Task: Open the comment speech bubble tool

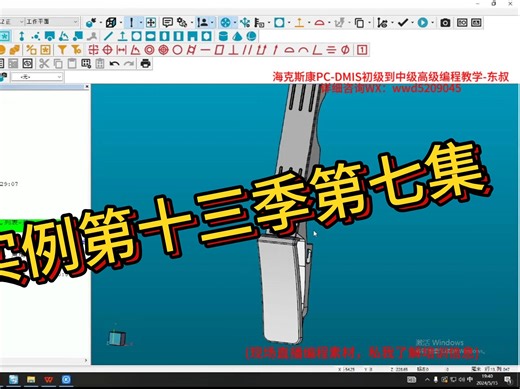Action: coord(167,23)
